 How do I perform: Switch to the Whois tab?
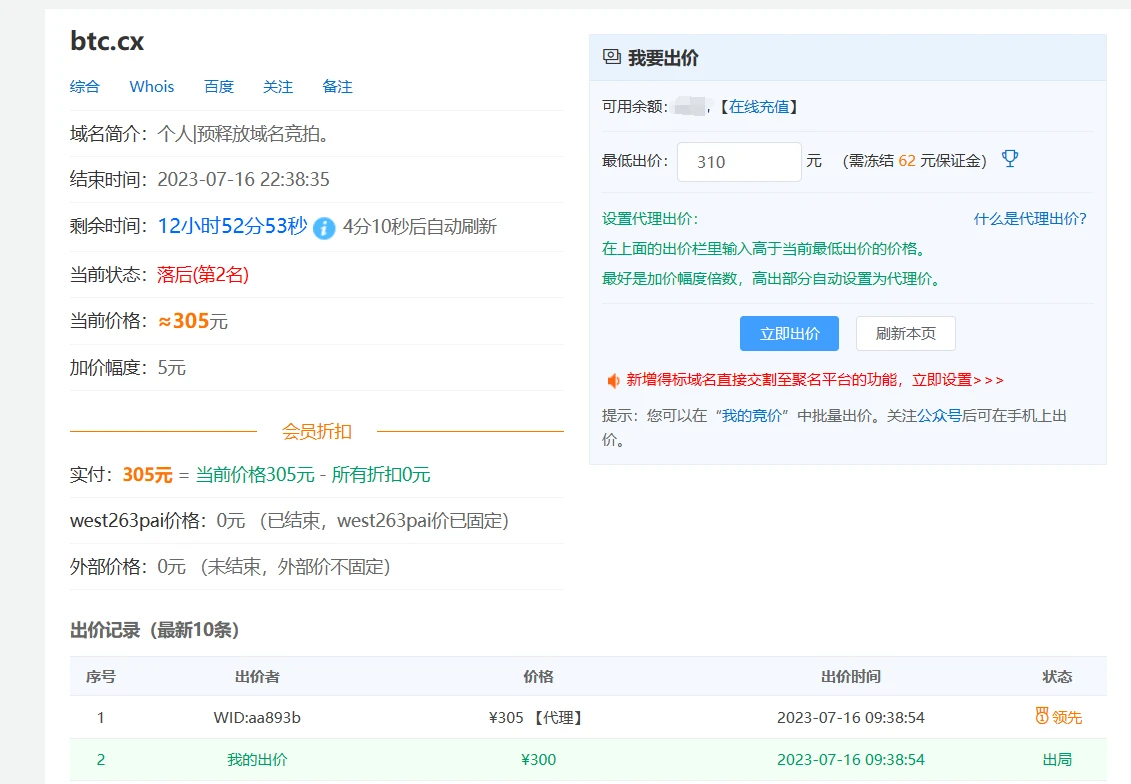click(152, 87)
